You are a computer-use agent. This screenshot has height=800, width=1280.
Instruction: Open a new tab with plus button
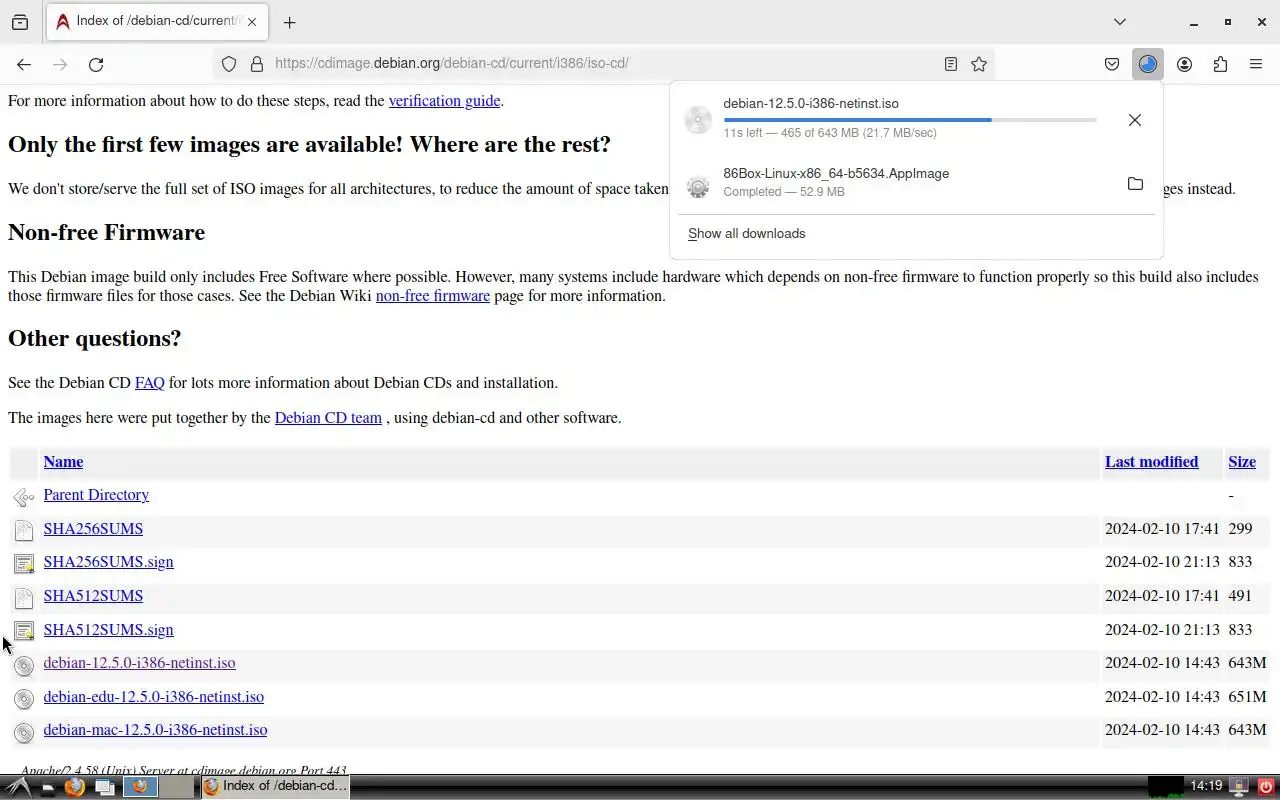tap(289, 22)
